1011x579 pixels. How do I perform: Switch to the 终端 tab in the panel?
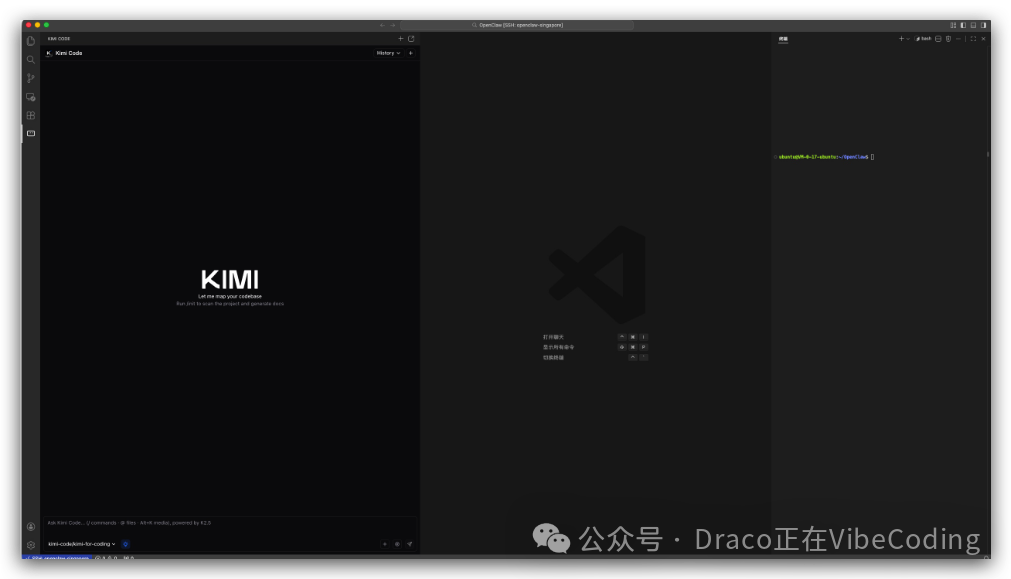pyautogui.click(x=782, y=39)
